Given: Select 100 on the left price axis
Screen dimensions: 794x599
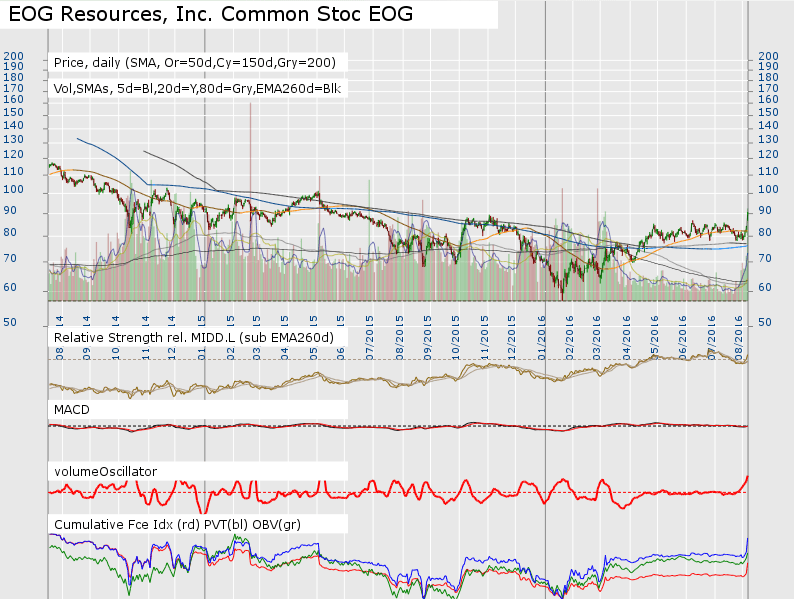Looking at the screenshot, I should pos(14,189).
